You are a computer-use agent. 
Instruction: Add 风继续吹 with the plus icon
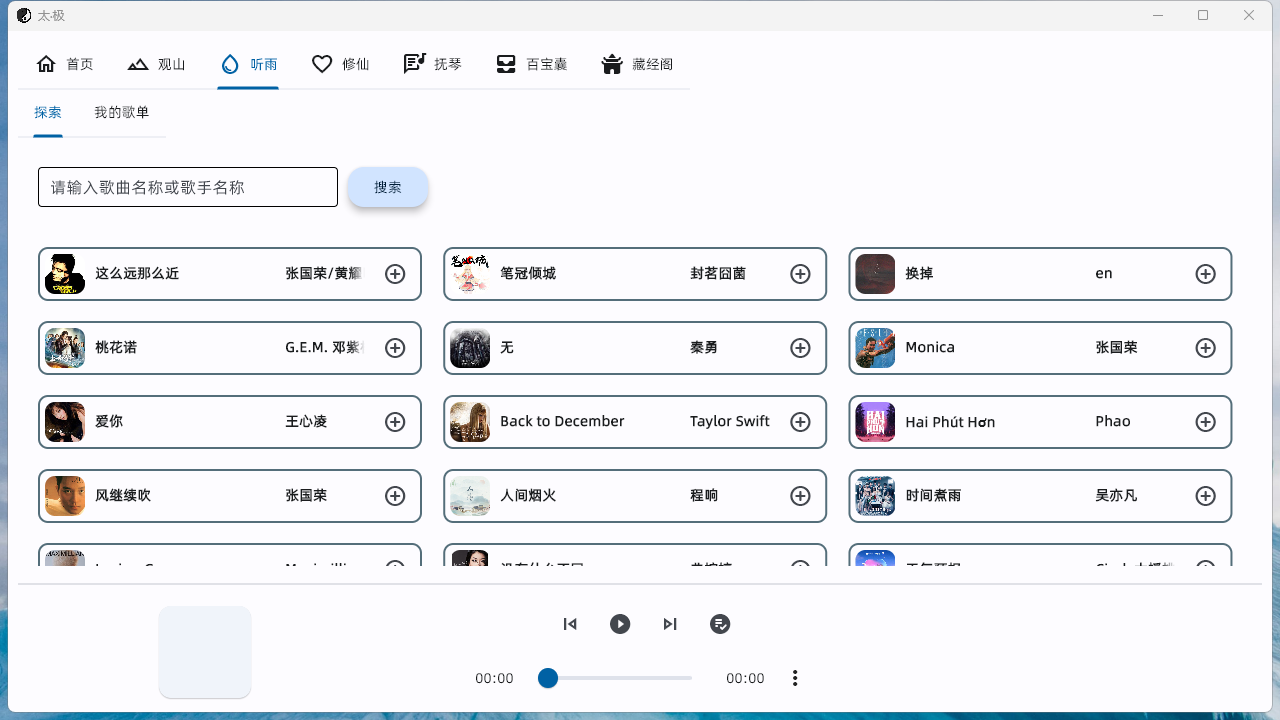pos(395,496)
